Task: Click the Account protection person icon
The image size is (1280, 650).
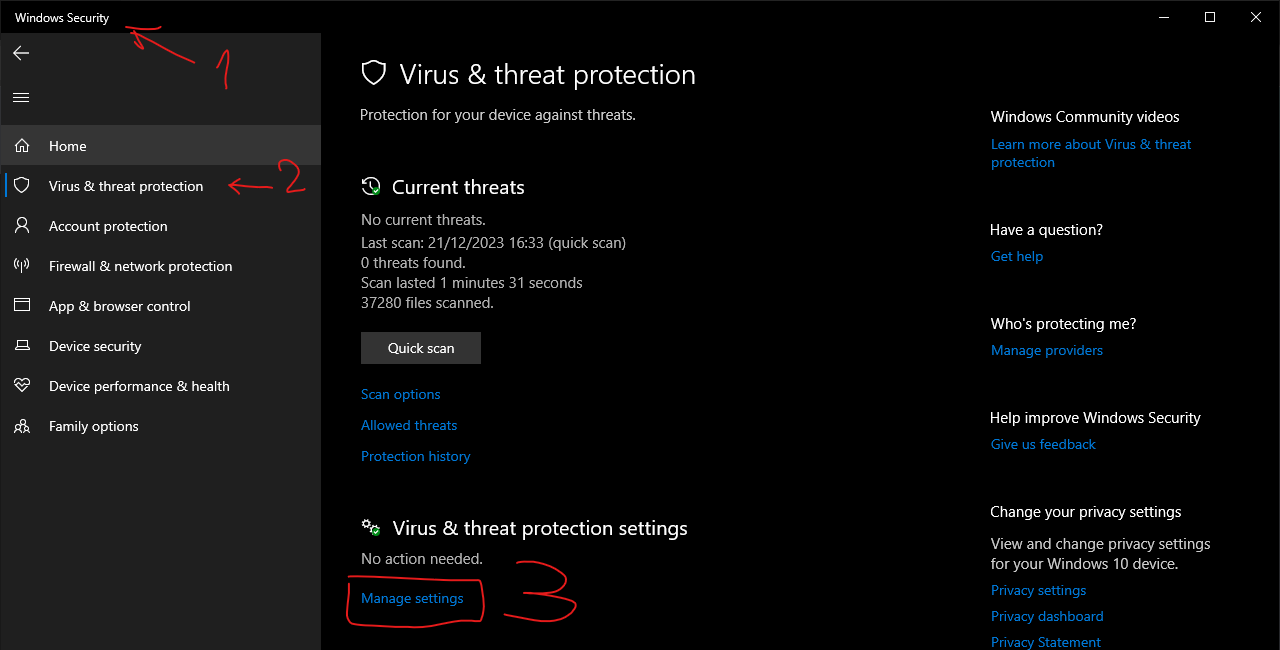Action: 22,226
